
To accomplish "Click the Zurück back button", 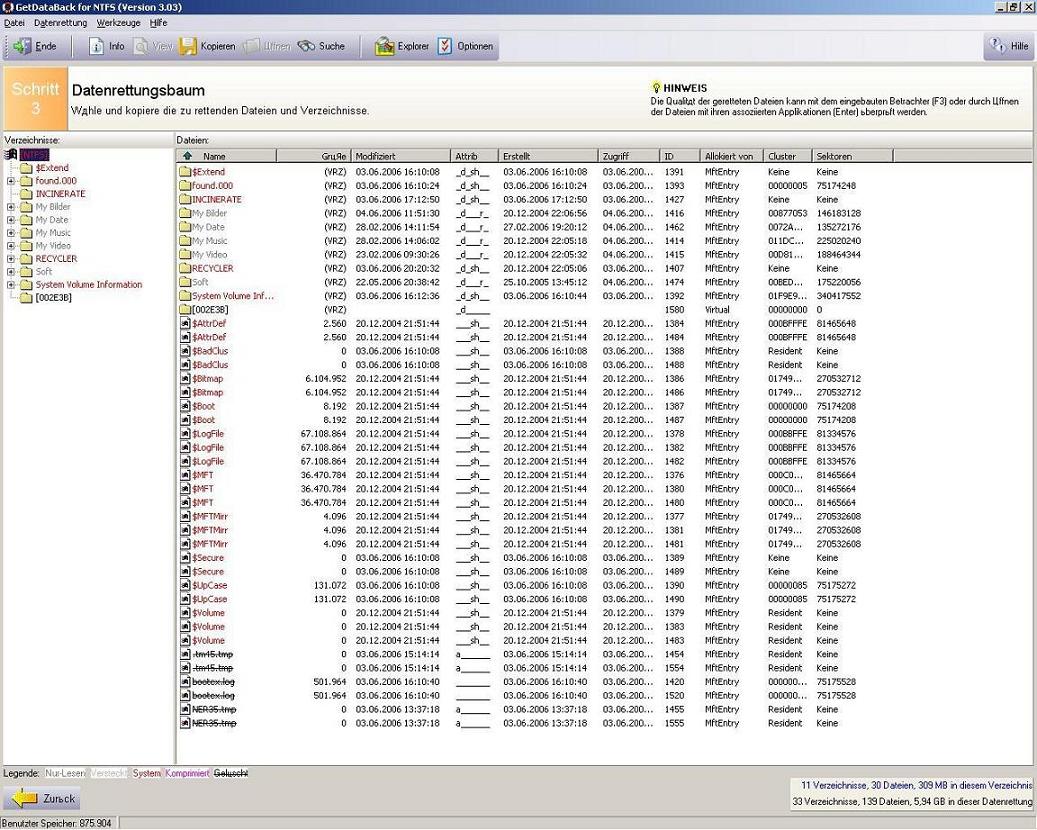I will tap(43, 799).
